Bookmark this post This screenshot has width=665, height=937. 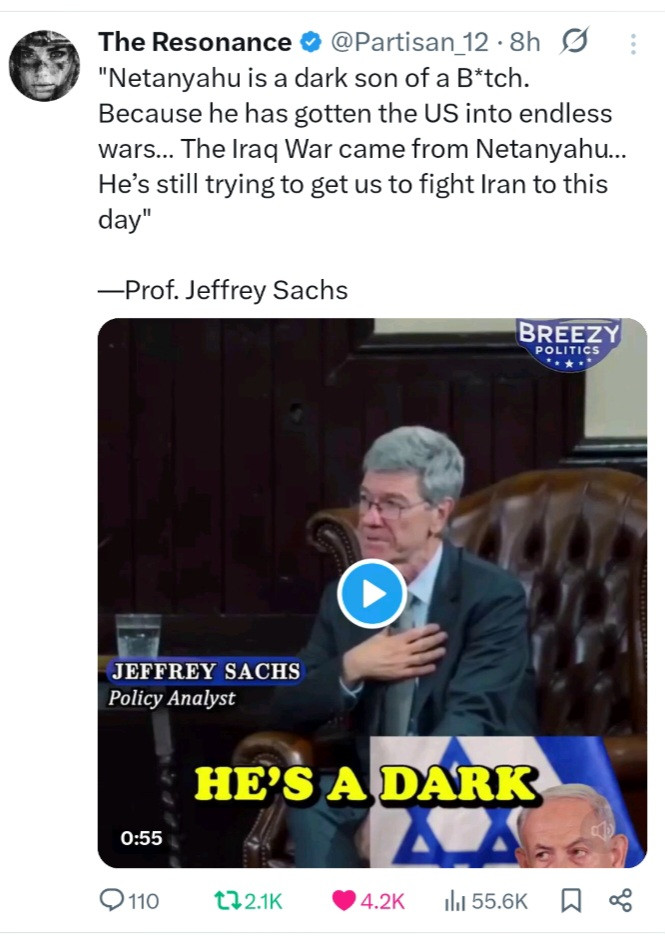pyautogui.click(x=571, y=900)
